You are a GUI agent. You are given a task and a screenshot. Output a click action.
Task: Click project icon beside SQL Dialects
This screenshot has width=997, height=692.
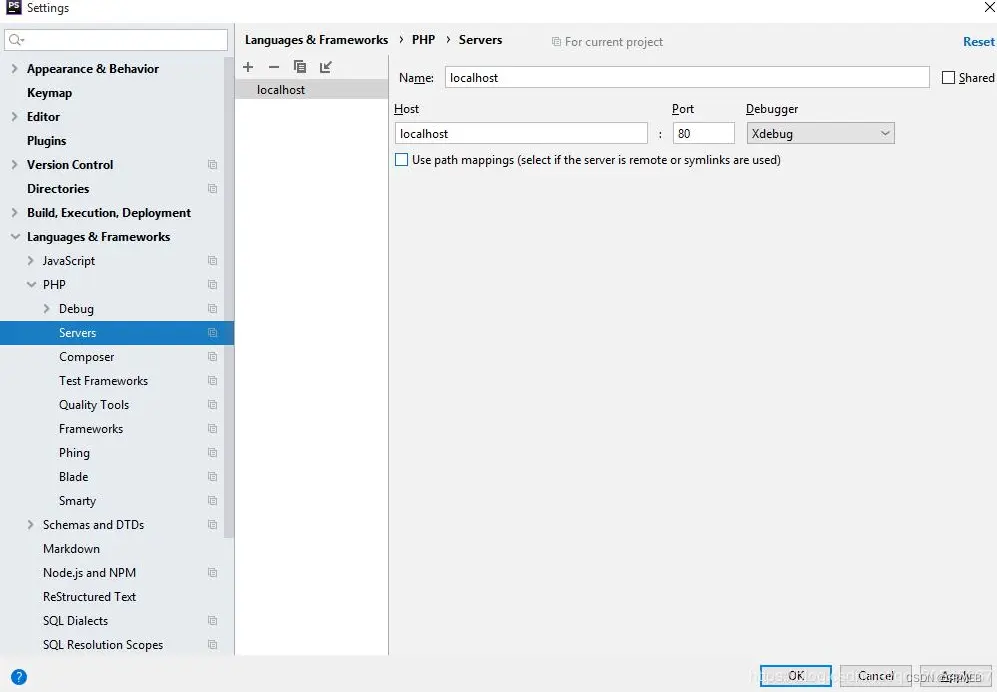click(x=212, y=621)
